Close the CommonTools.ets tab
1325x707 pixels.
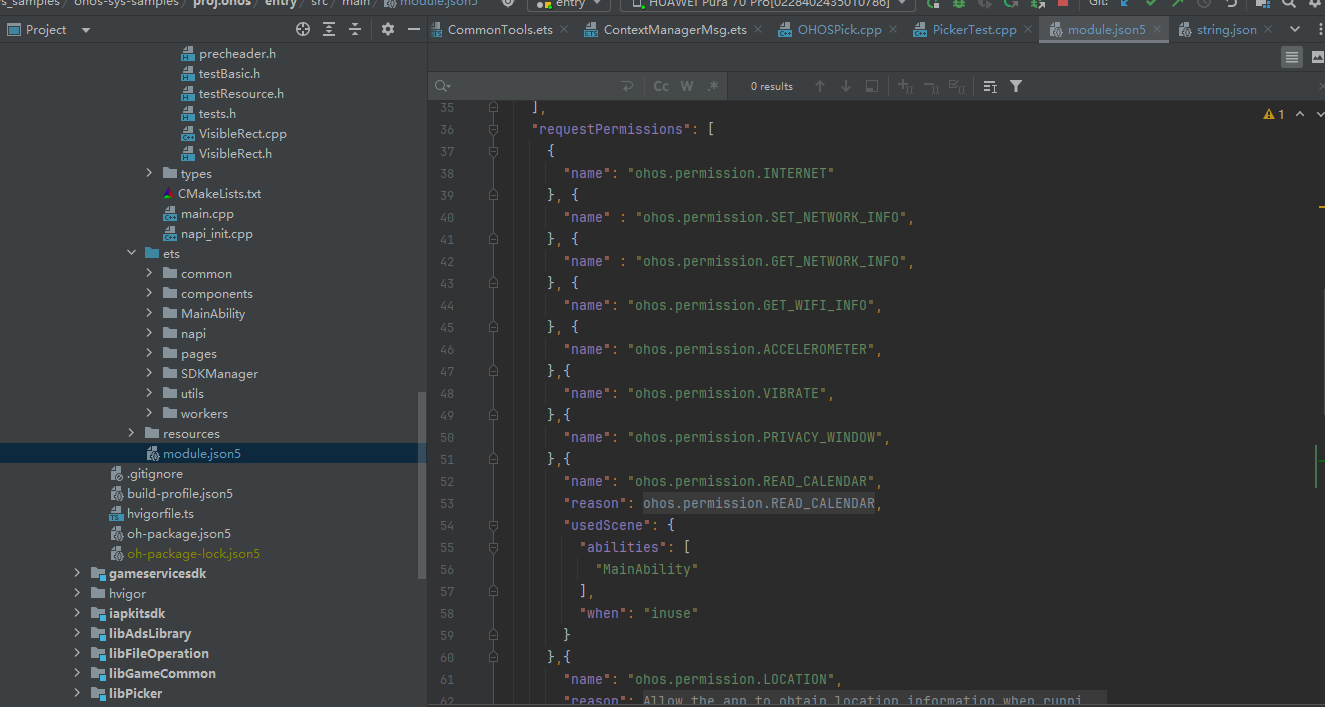[563, 30]
